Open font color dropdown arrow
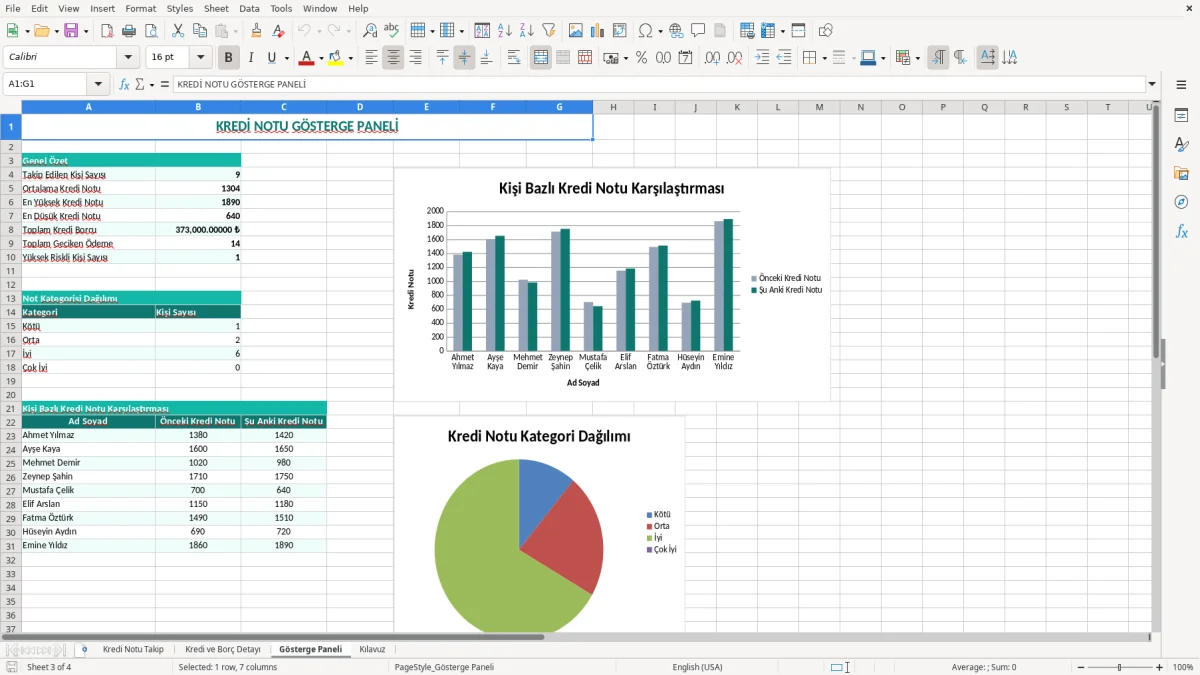This screenshot has width=1200, height=675. 321,58
